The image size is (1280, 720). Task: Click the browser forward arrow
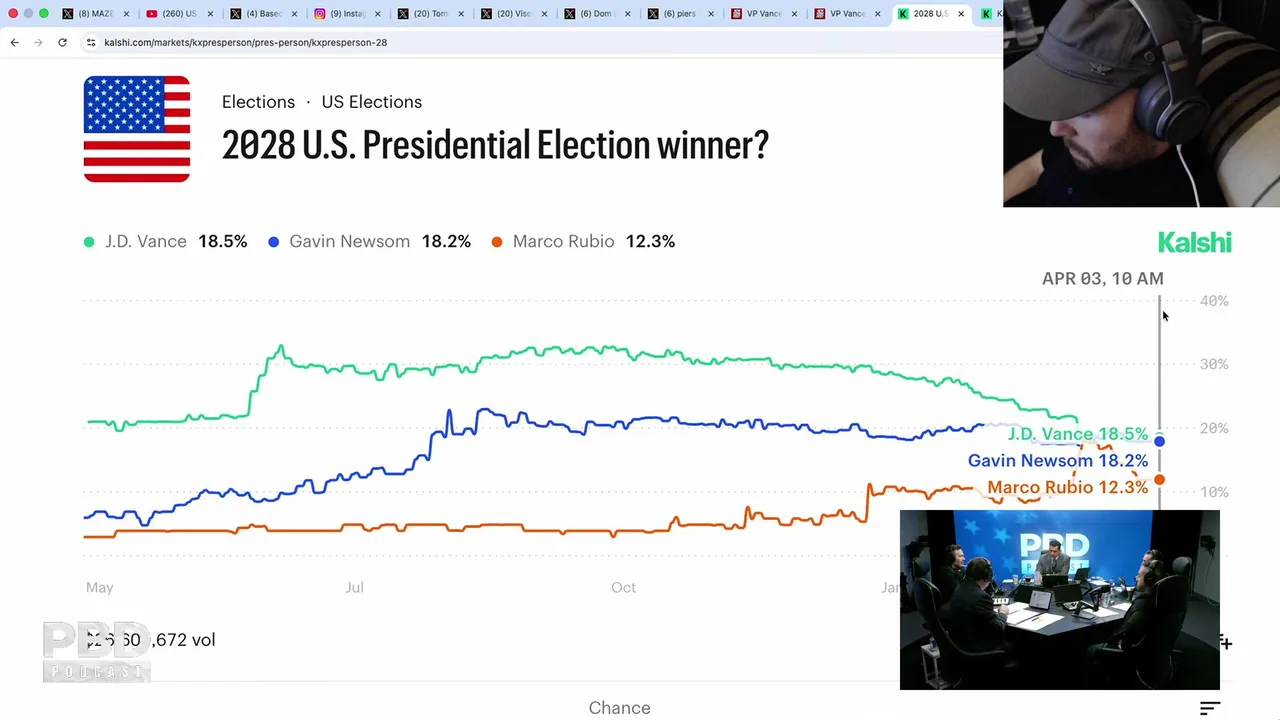coord(38,42)
